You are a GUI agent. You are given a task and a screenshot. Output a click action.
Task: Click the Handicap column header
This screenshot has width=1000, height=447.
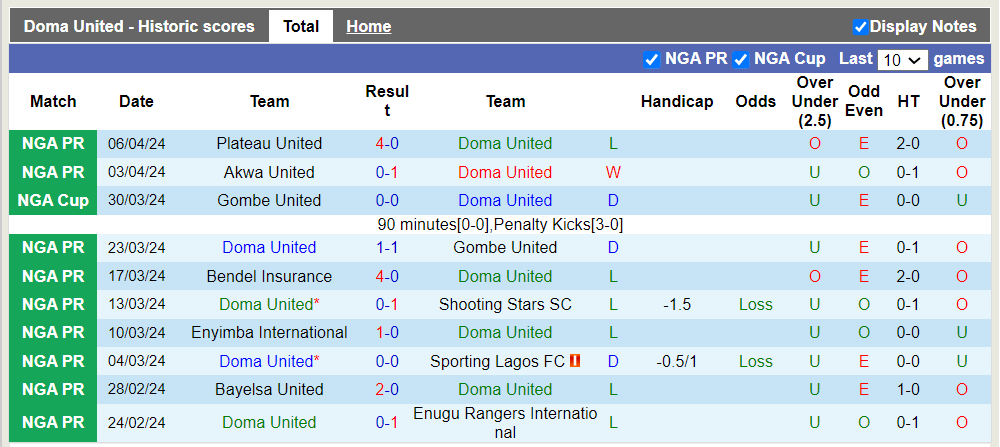(677, 101)
